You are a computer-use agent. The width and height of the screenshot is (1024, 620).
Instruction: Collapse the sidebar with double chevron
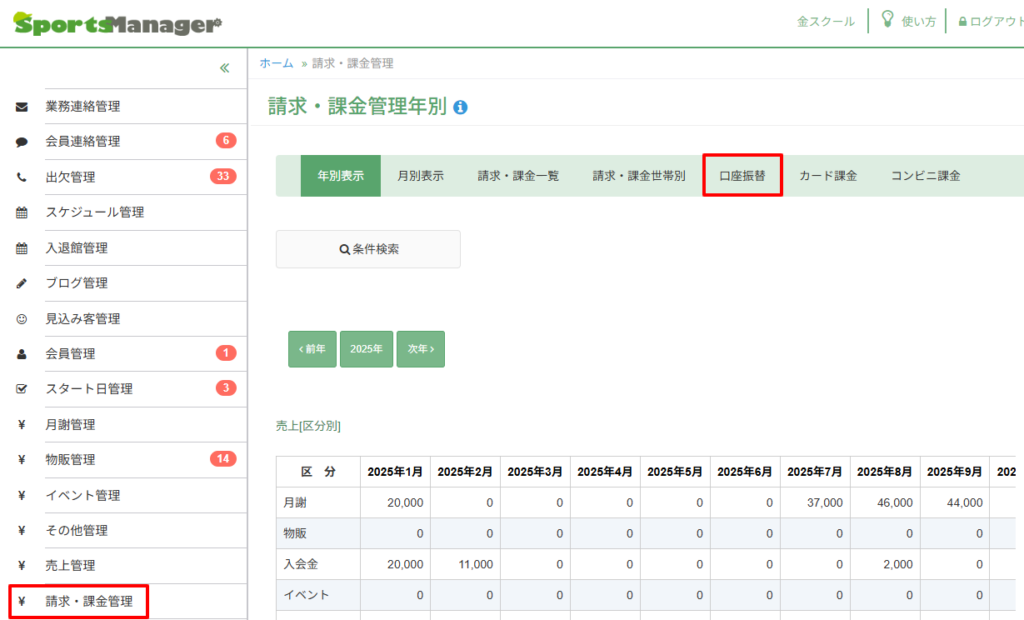tap(224, 68)
